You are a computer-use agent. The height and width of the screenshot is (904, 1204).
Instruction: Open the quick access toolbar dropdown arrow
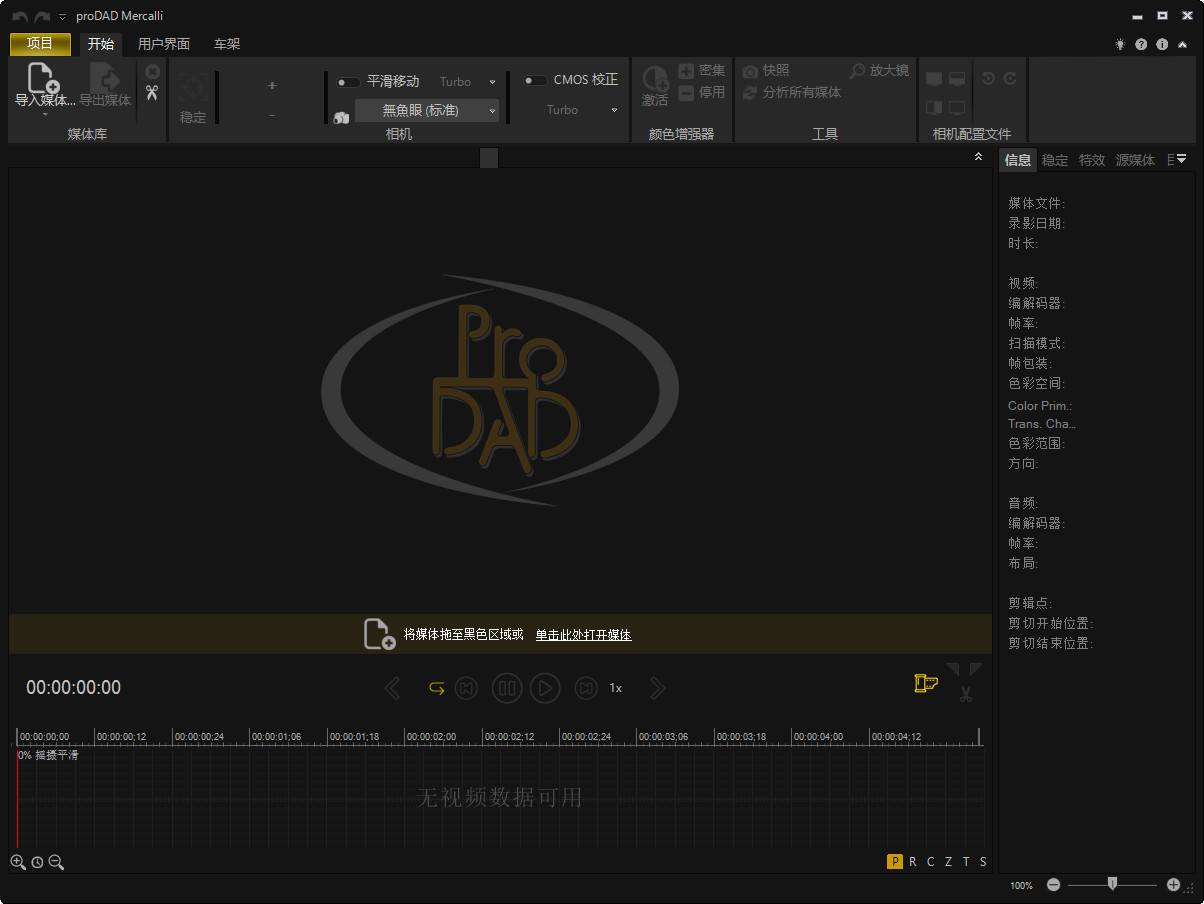63,17
